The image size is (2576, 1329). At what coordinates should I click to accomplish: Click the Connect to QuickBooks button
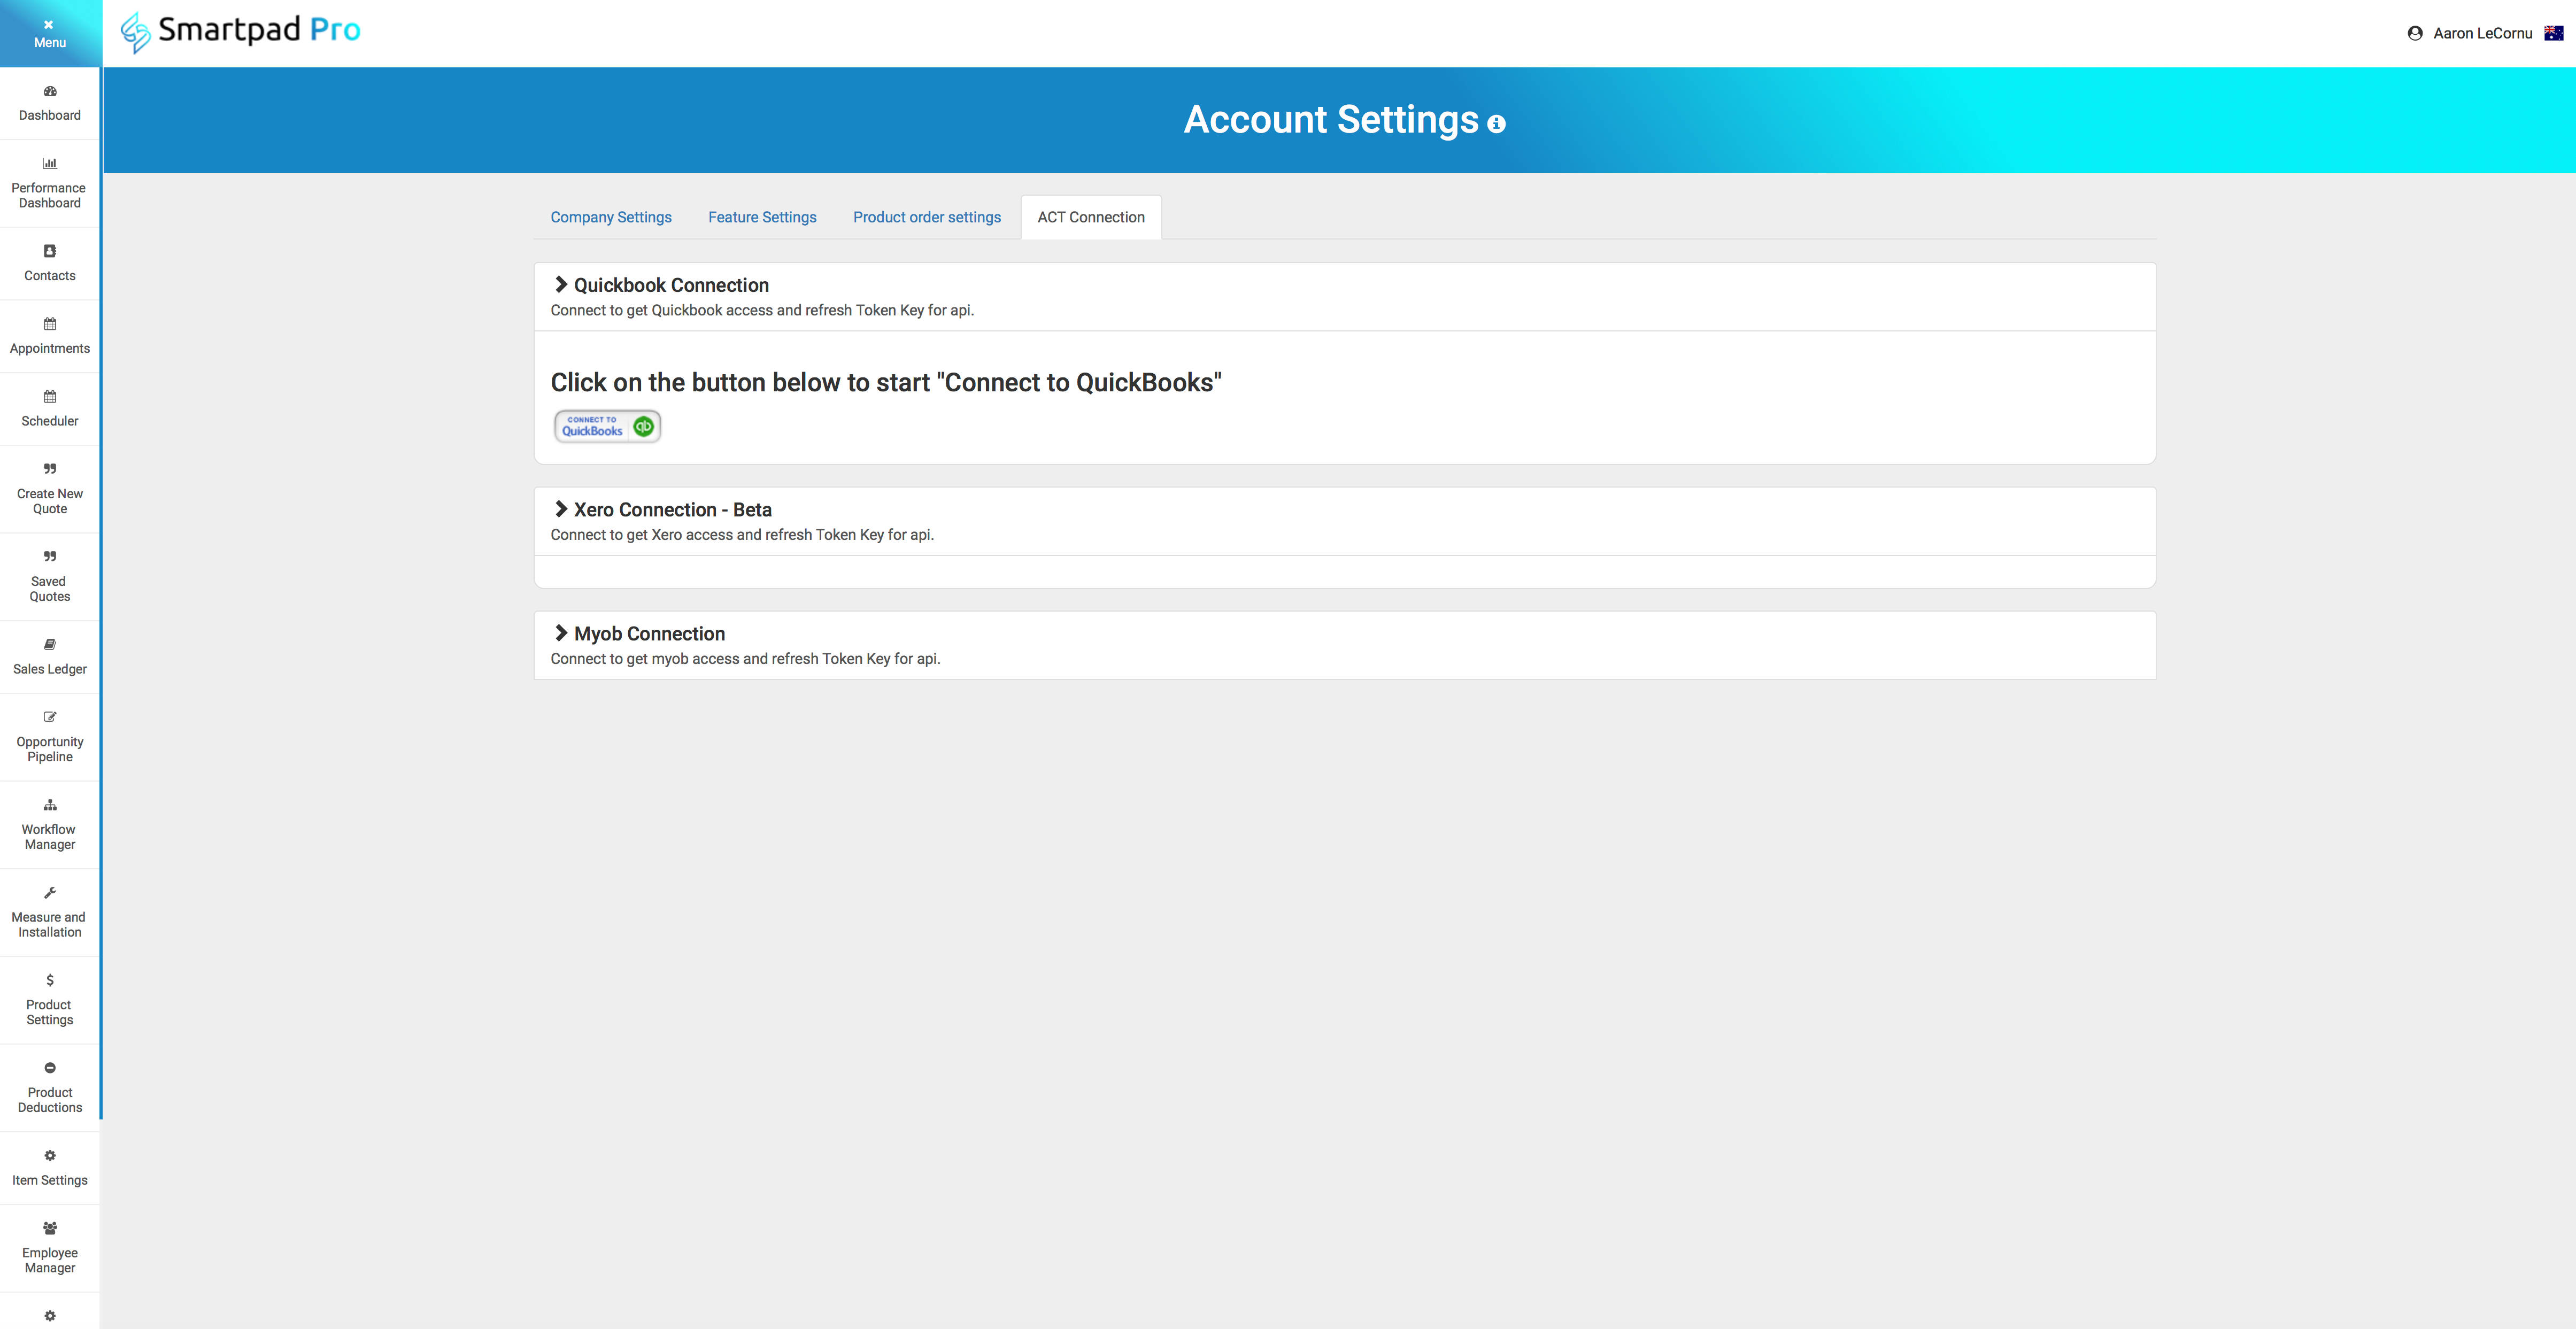608,427
